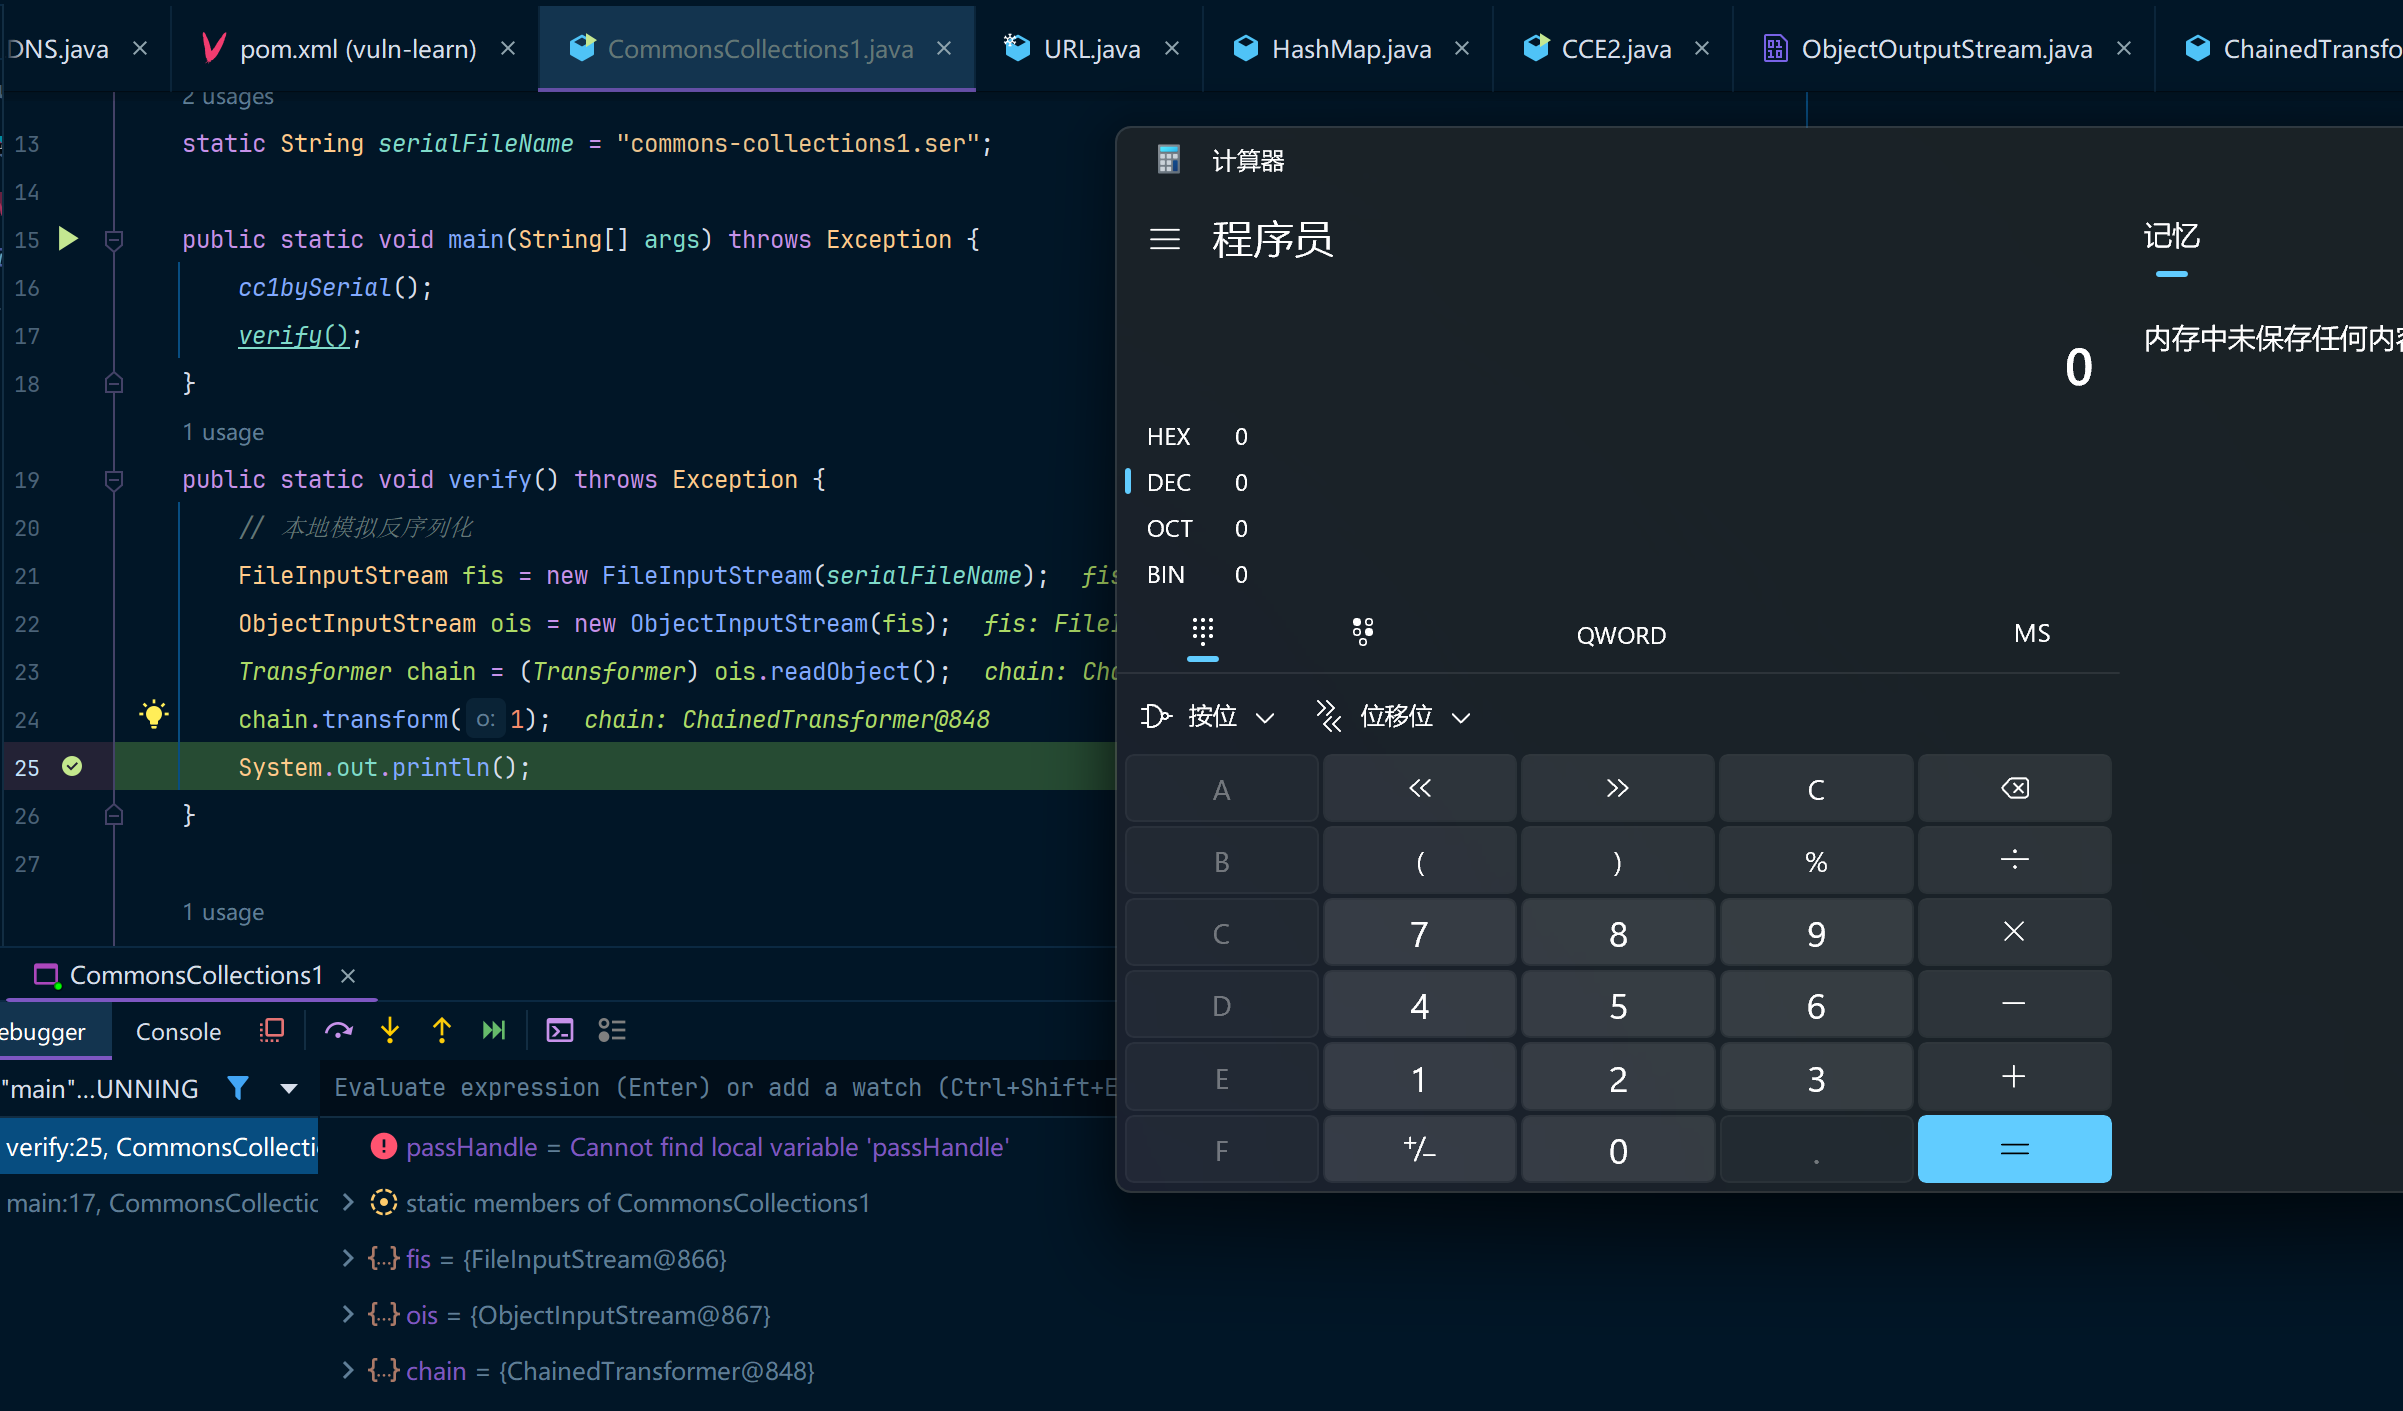Toggle the QWORD word size
Screen dimensions: 2403x1411
pos(1621,635)
